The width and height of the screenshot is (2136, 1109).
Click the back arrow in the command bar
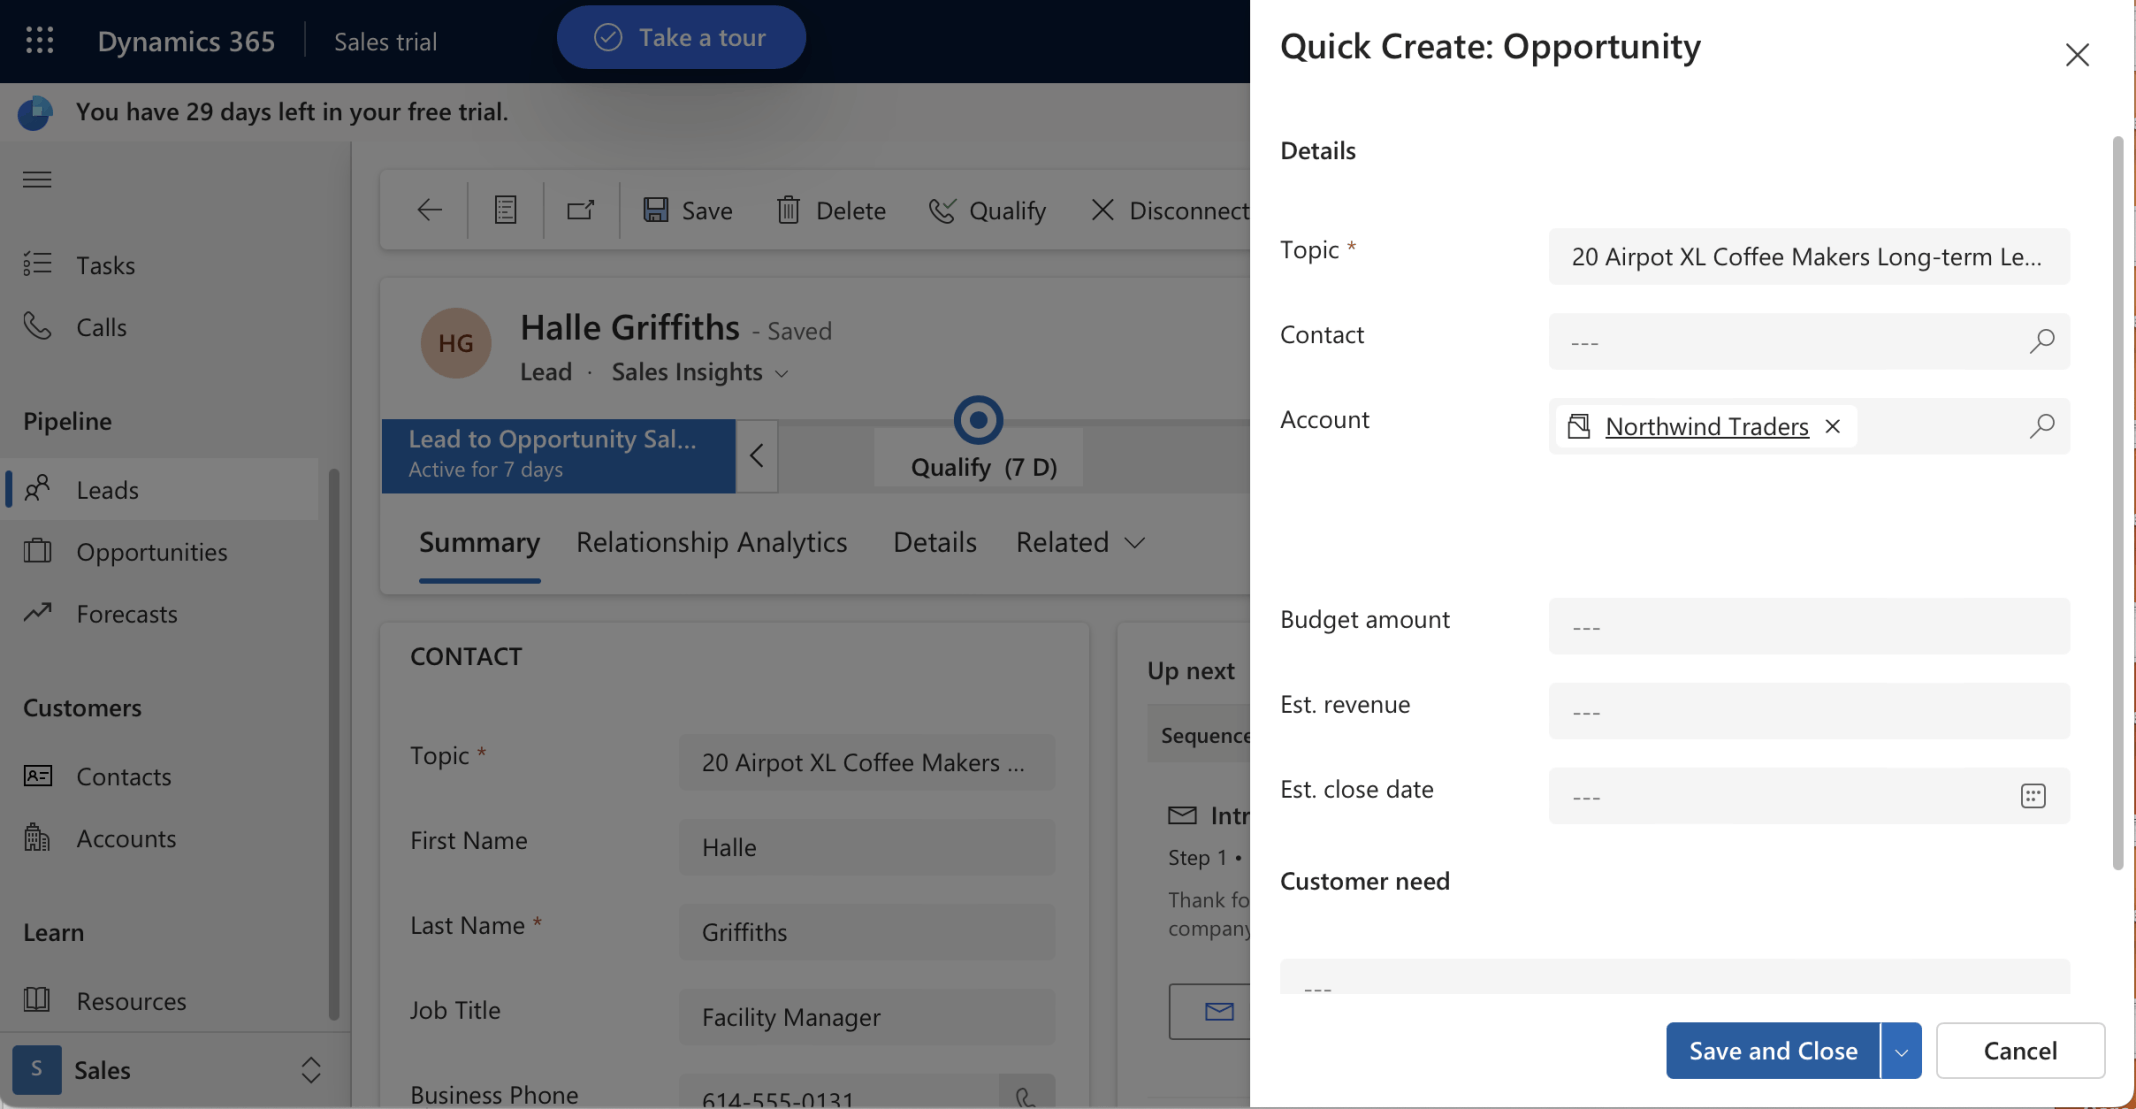(x=429, y=210)
